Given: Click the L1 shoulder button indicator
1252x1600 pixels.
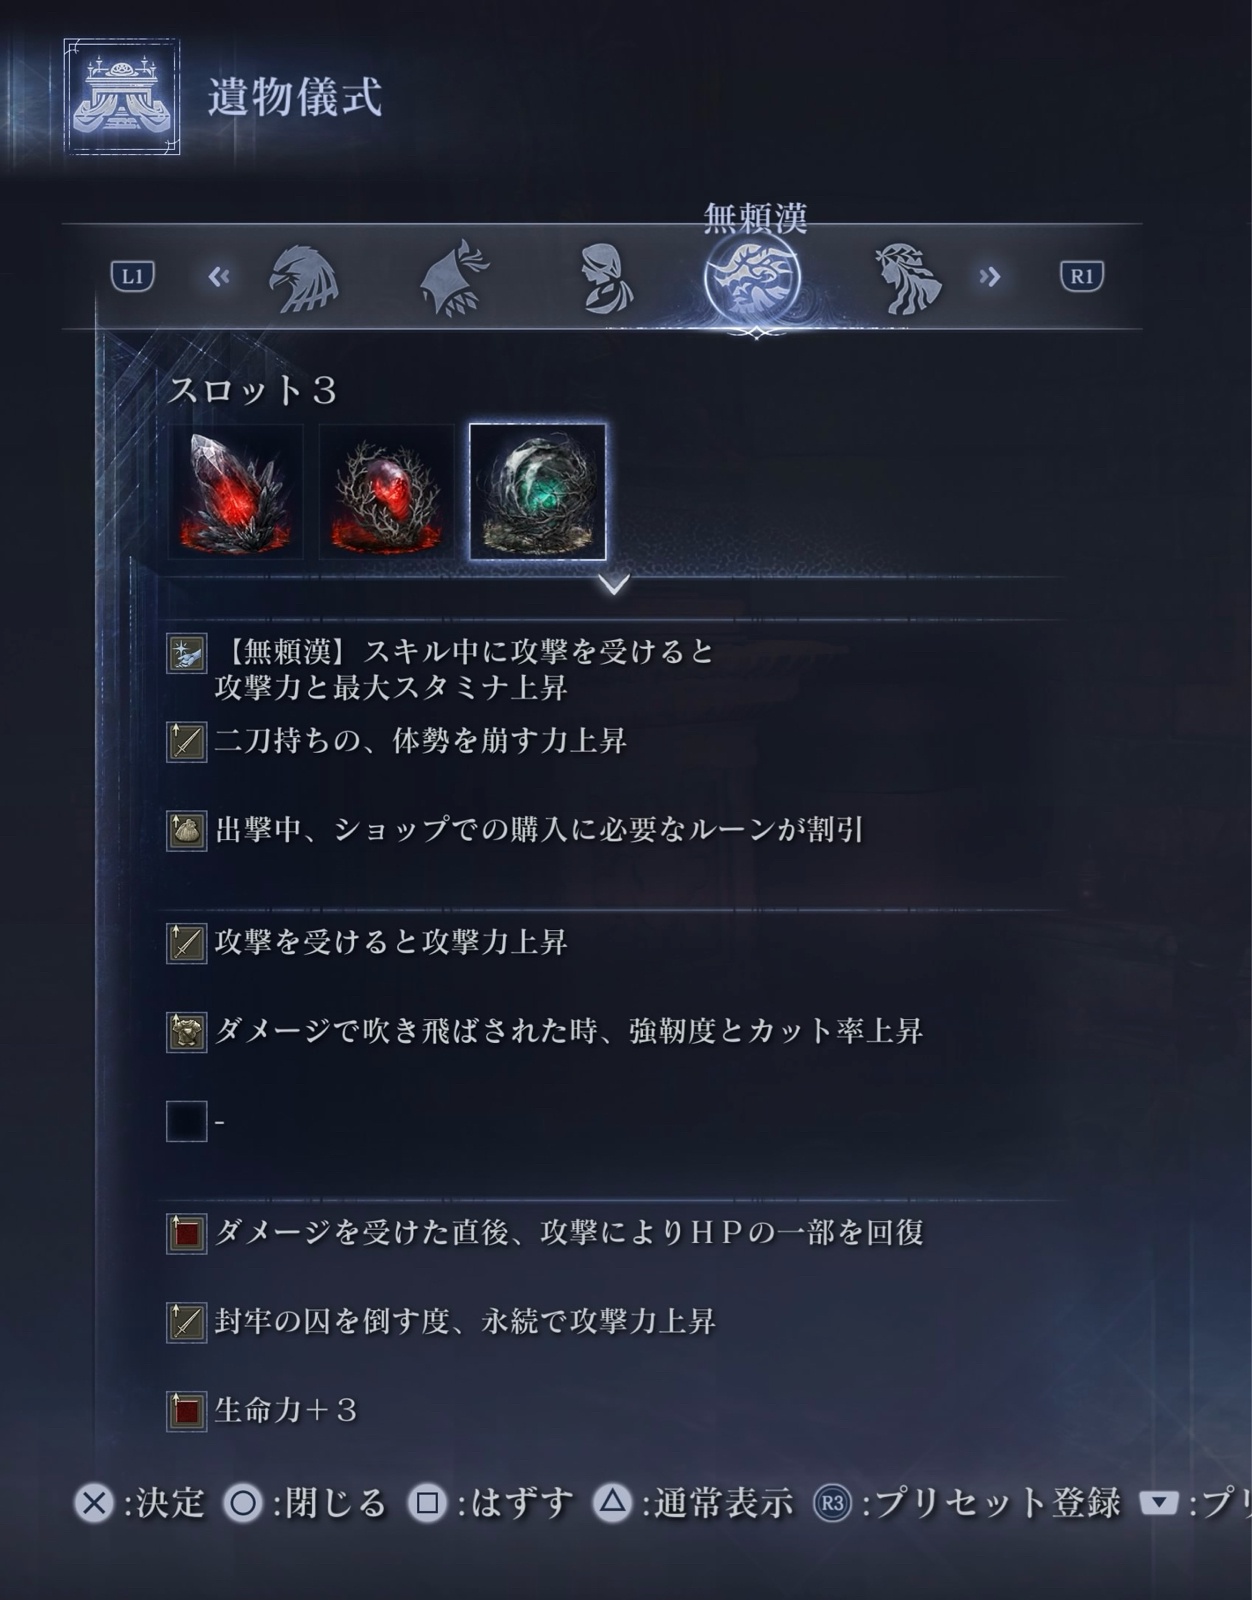Looking at the screenshot, I should tap(132, 277).
